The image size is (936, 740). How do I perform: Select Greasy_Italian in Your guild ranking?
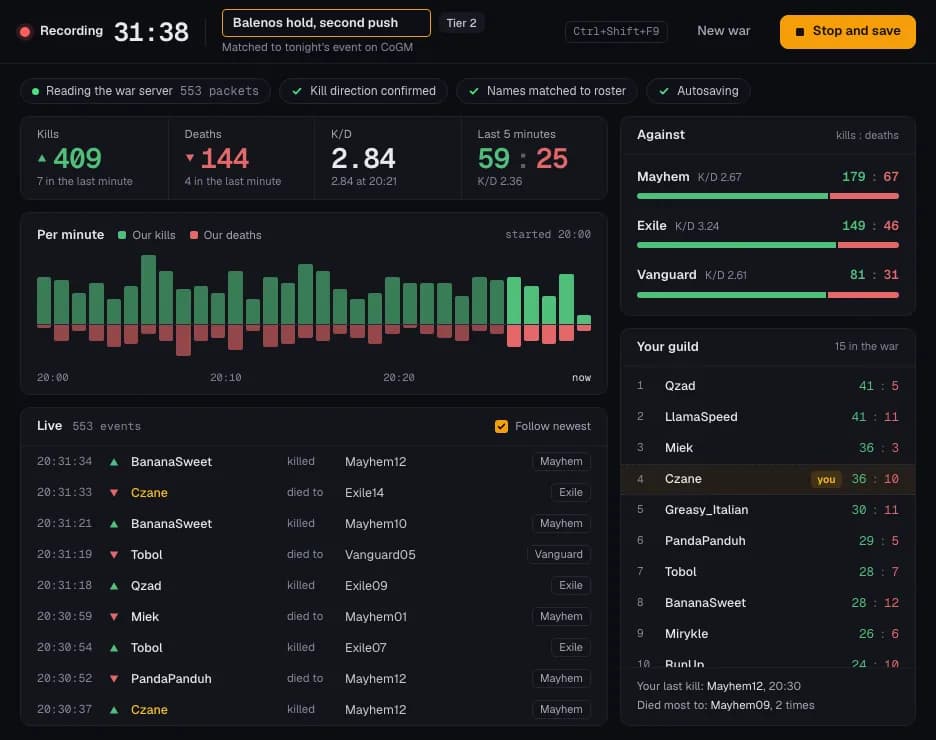click(x=768, y=510)
